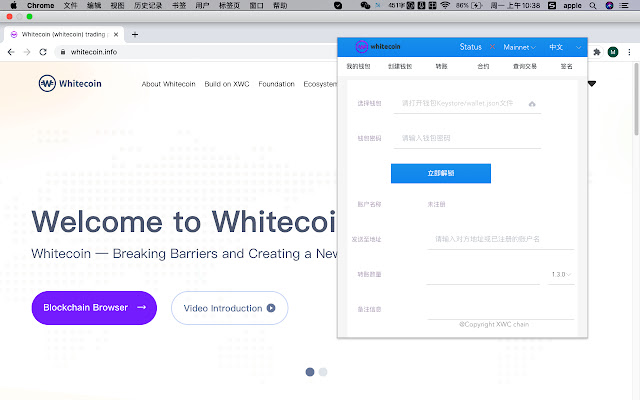Screen dimensions: 640x400
Task: Click the Video Introduction button
Action: [x=229, y=308]
